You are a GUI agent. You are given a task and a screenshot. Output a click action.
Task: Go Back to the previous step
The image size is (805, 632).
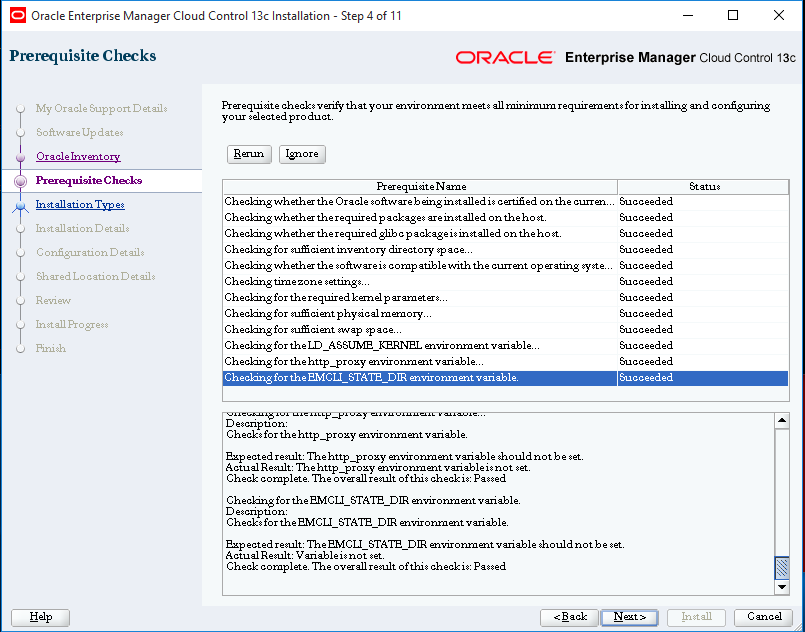pyautogui.click(x=568, y=617)
